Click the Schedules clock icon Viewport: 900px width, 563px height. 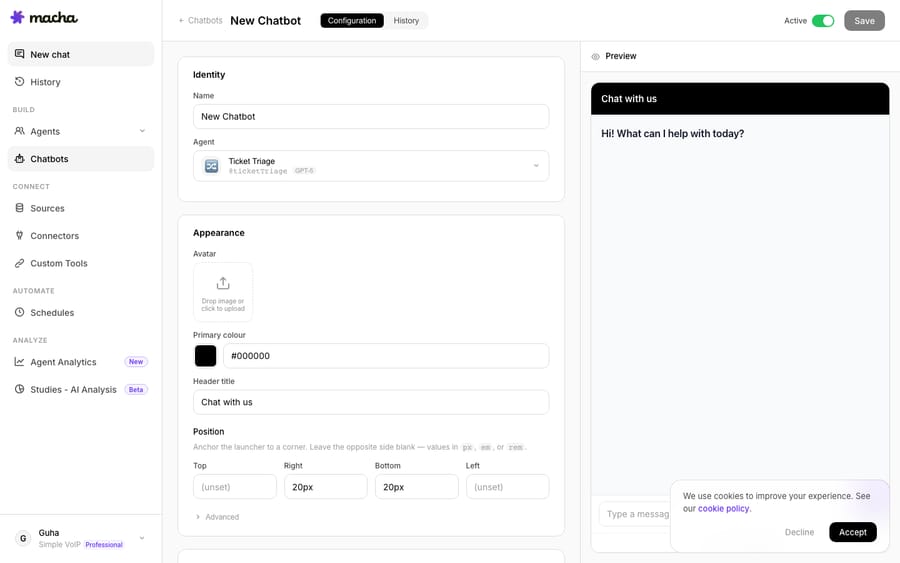click(20, 312)
